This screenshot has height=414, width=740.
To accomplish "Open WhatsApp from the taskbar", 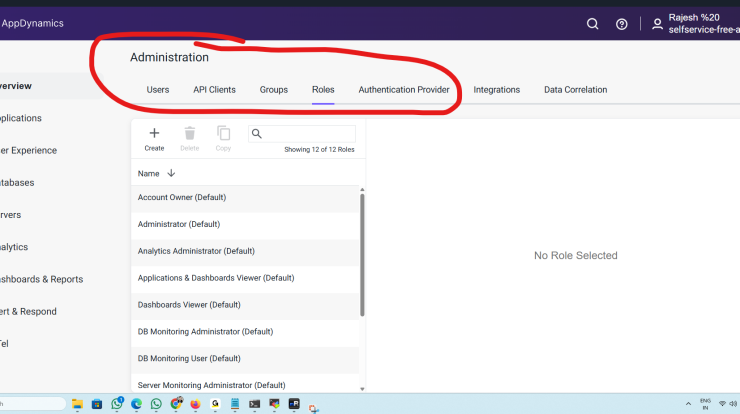I will [156, 404].
